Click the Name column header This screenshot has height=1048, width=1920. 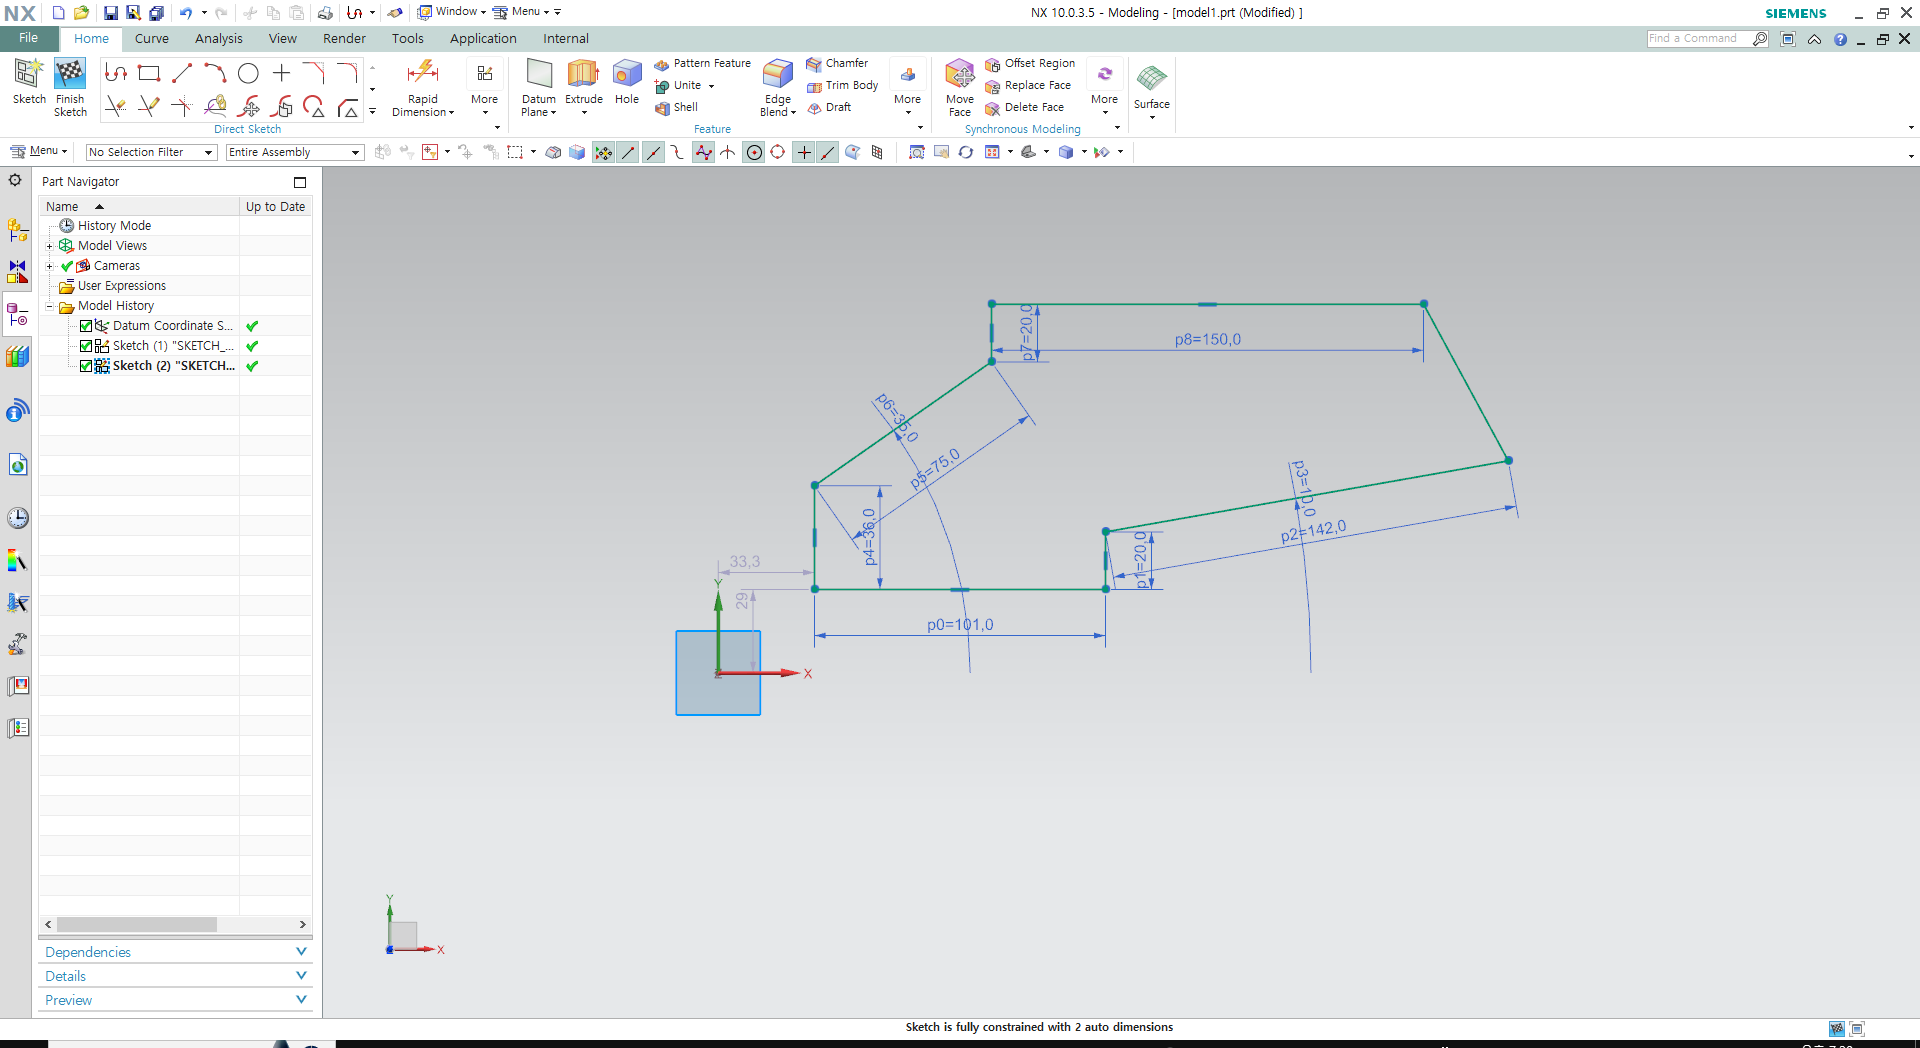[x=139, y=206]
